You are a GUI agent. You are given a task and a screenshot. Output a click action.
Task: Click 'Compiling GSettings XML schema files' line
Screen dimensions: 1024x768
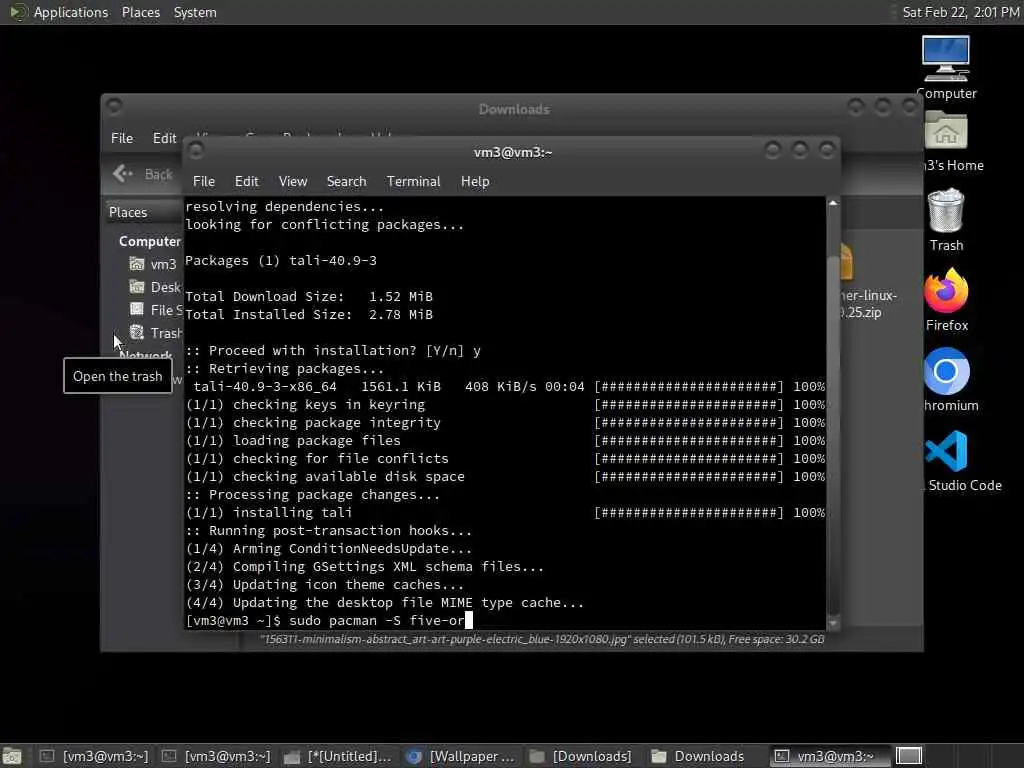pos(364,567)
